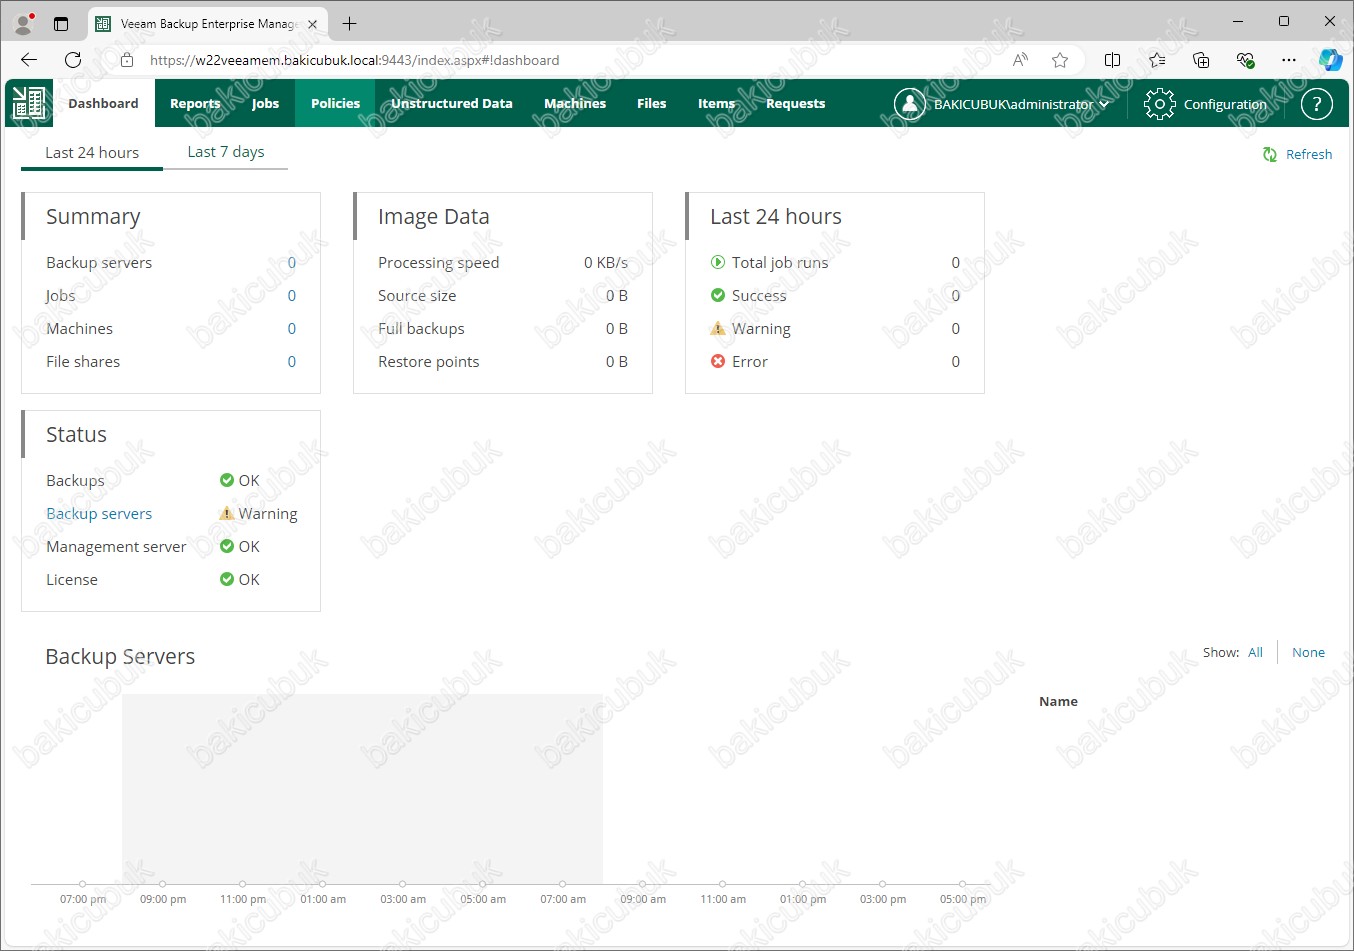The width and height of the screenshot is (1354, 951).
Task: Close the Veeam Backup Enterprise Manager tab
Action: coord(312,24)
